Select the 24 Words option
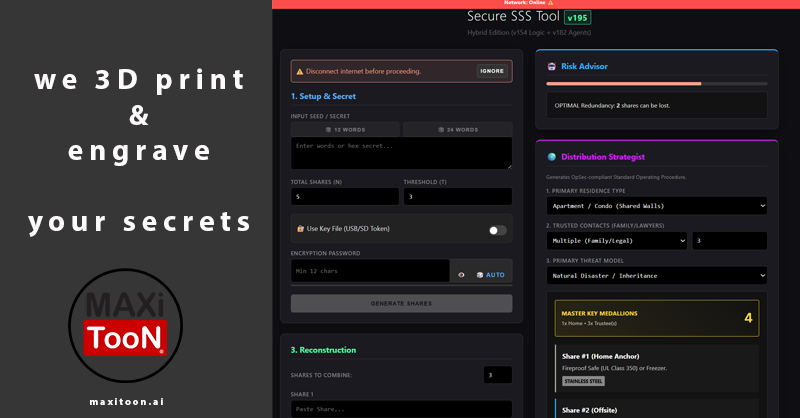The height and width of the screenshot is (418, 800). click(457, 130)
